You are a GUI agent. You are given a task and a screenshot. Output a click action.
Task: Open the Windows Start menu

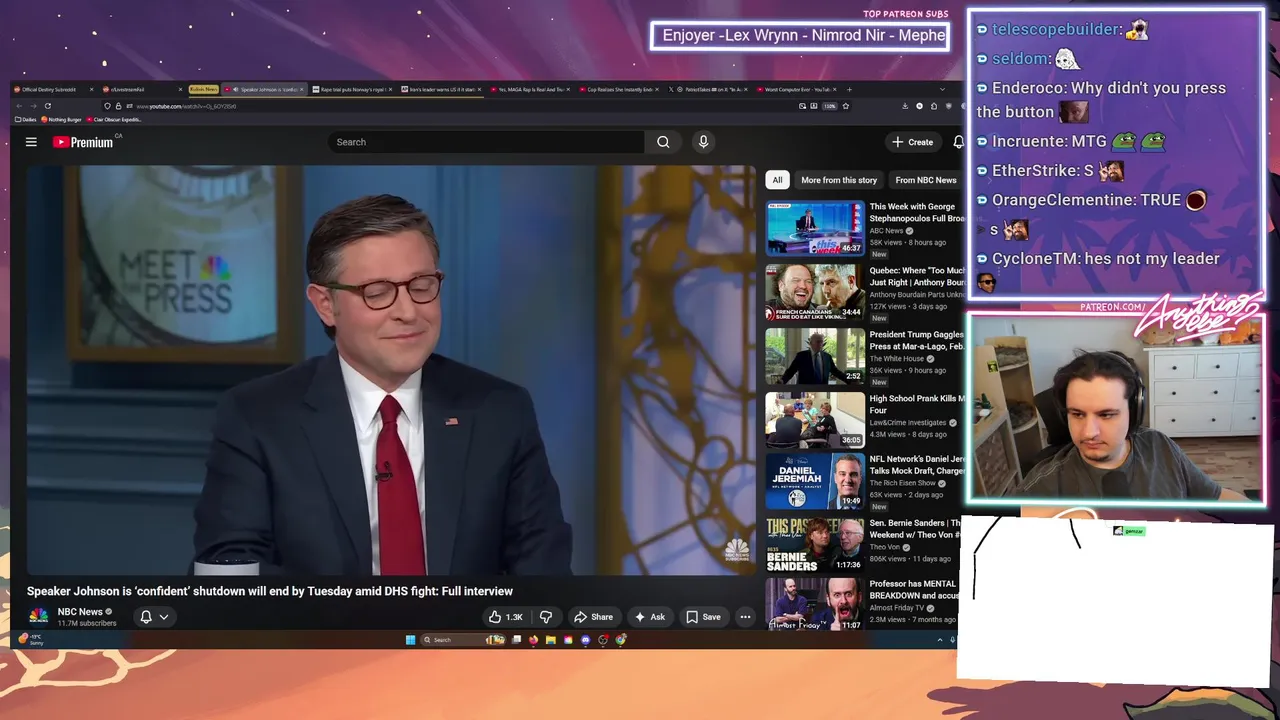click(410, 640)
